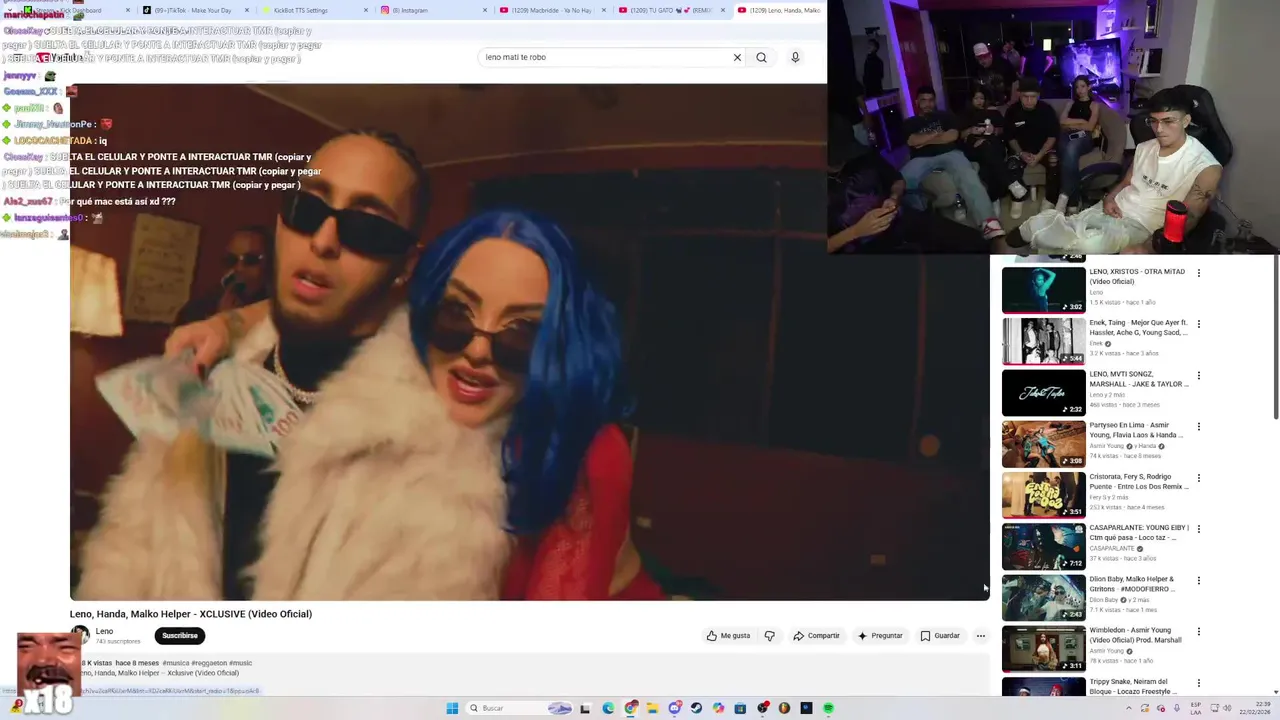Open Microsoft Store from taskbar

[x=740, y=708]
